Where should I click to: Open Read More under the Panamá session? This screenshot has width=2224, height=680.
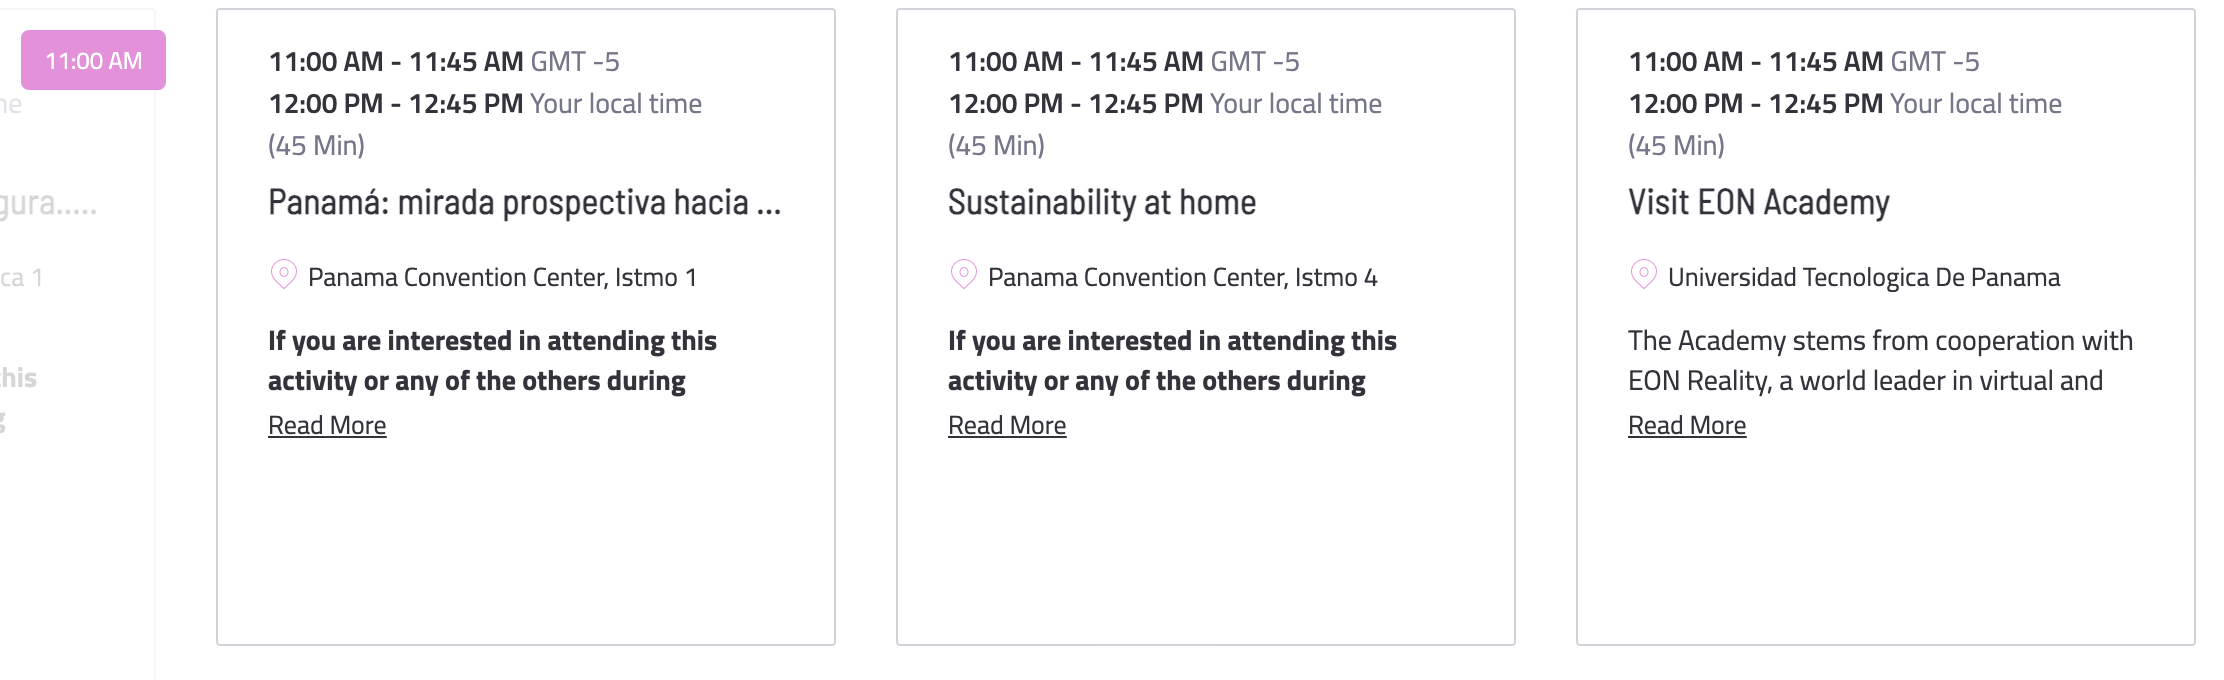(x=327, y=425)
